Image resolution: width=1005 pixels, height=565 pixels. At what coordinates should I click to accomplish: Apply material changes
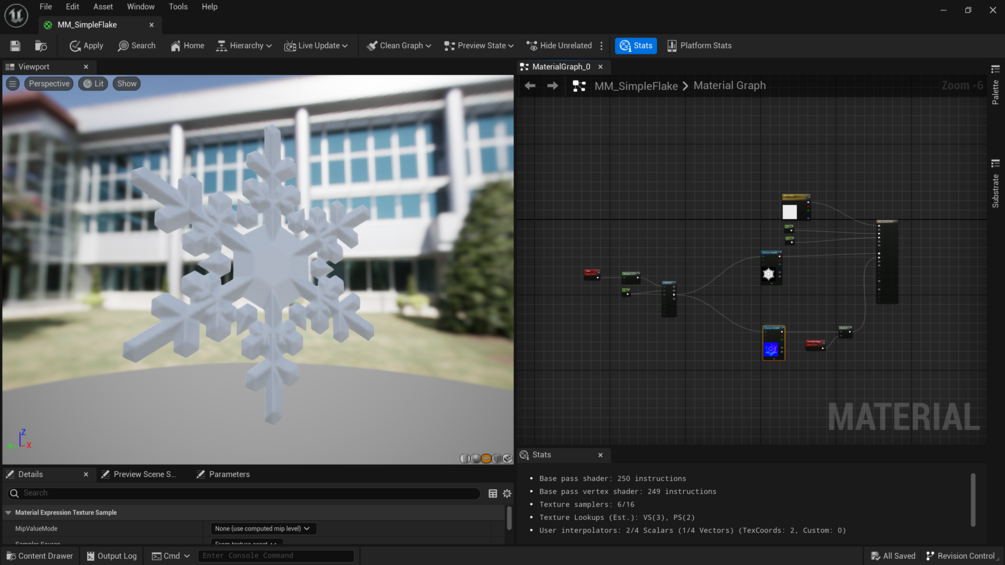[x=87, y=45]
